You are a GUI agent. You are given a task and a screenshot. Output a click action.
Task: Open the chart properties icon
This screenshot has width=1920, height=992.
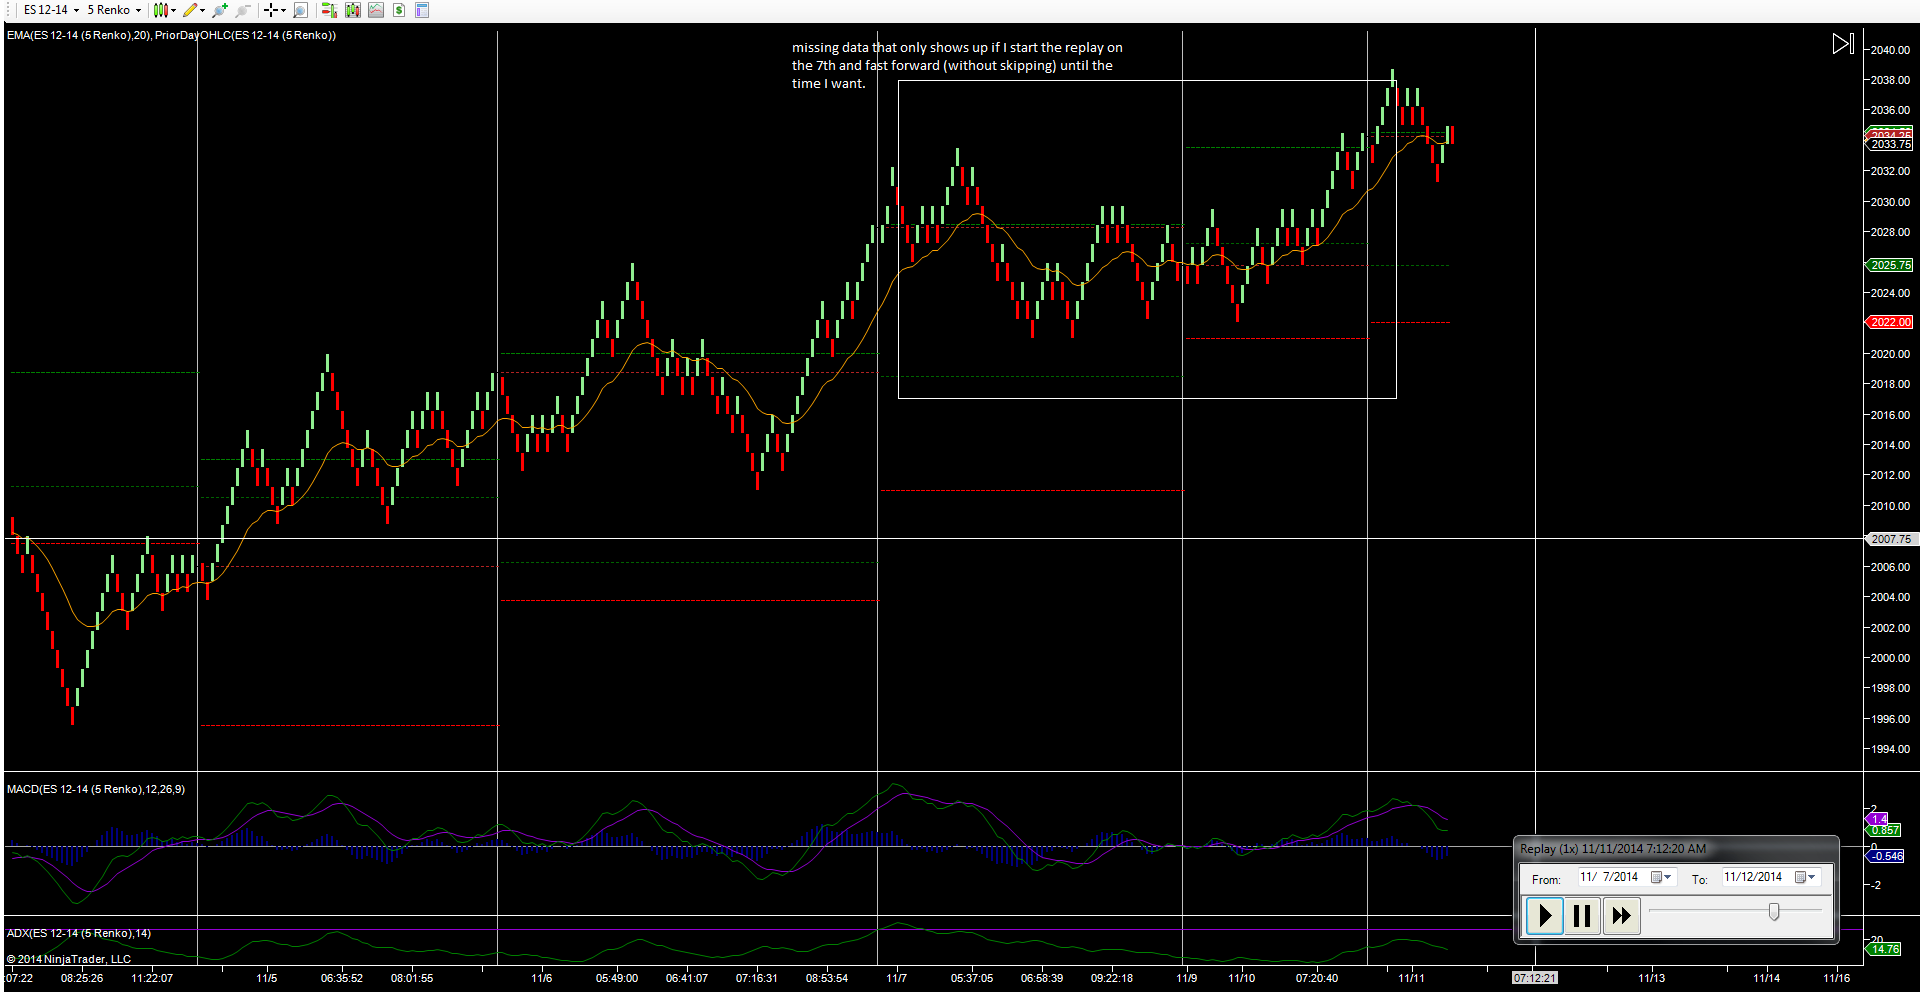tap(422, 10)
